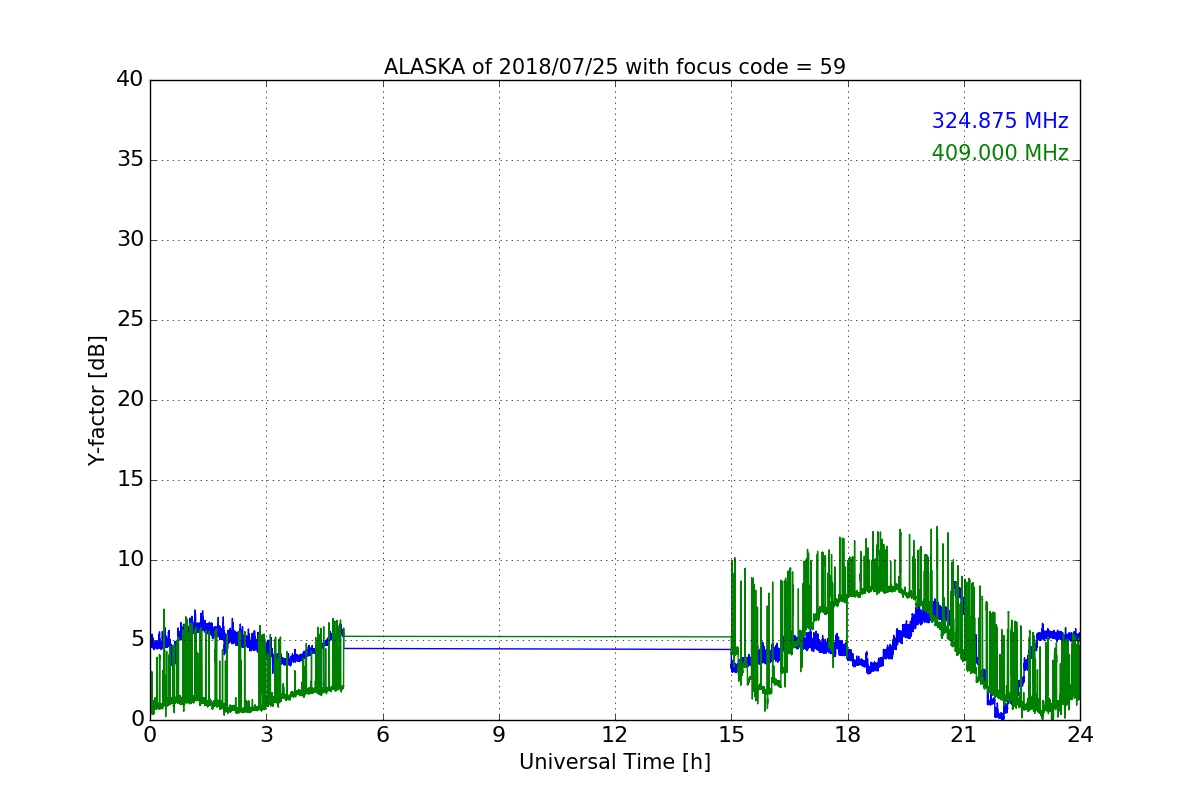The width and height of the screenshot is (1200, 800).
Task: Click the x-axis tick label 9
Action: point(499,735)
